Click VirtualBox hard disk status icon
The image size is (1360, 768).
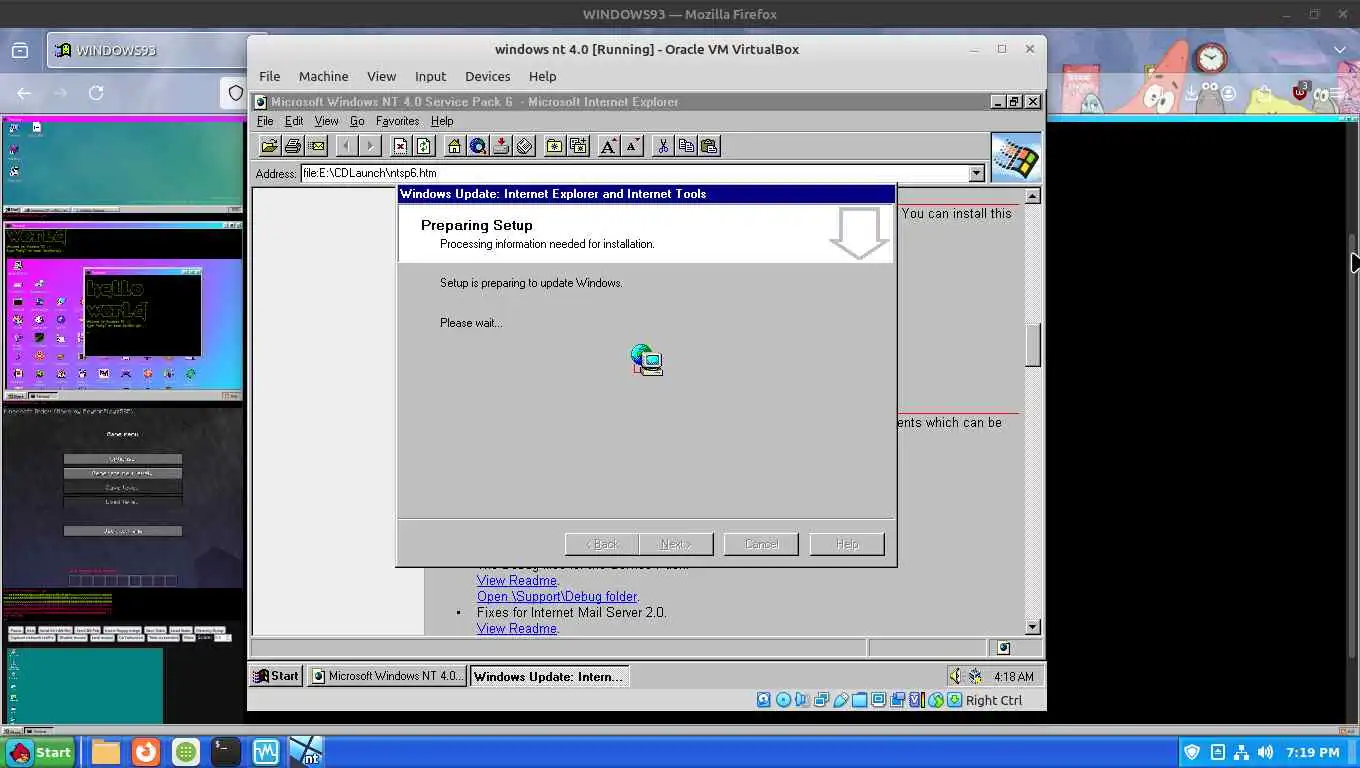764,700
